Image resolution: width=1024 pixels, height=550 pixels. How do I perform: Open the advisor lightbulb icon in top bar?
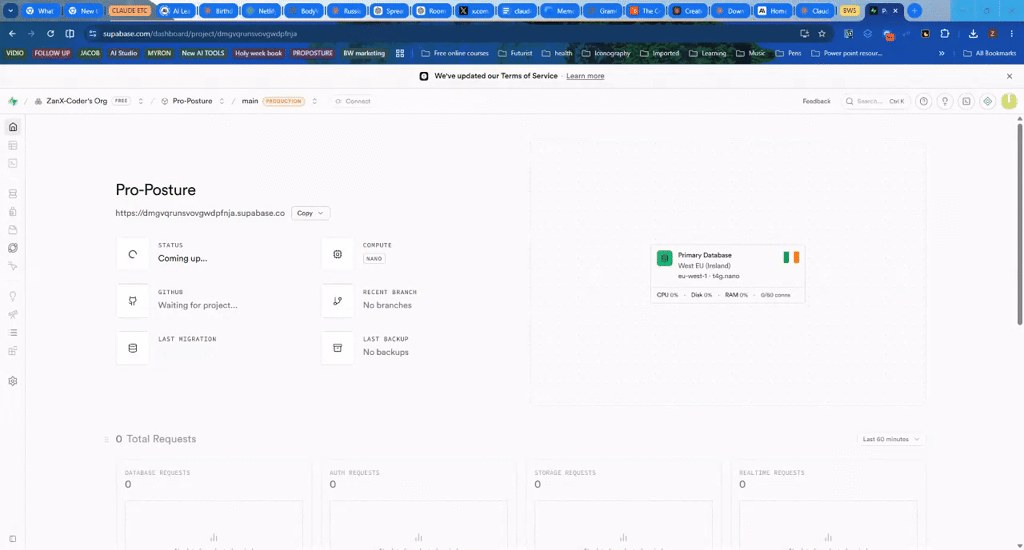(x=944, y=101)
